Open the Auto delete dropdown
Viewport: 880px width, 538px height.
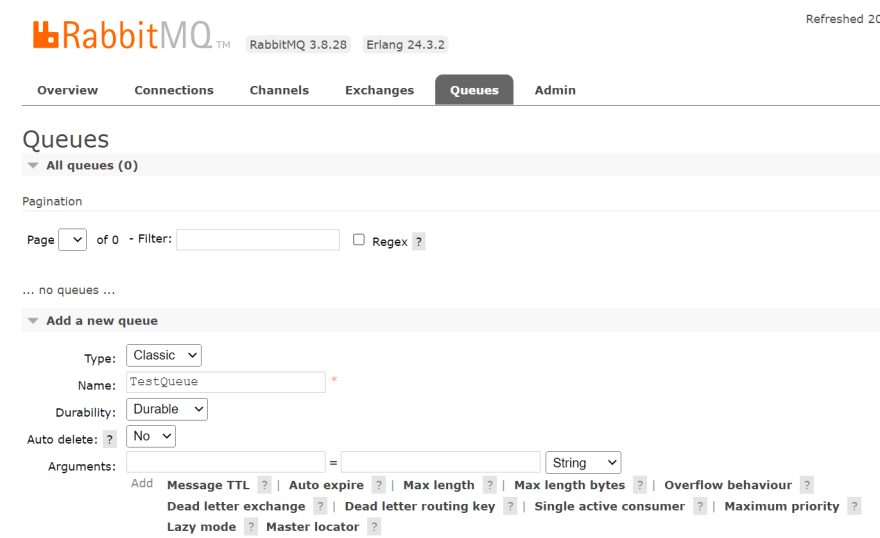151,436
